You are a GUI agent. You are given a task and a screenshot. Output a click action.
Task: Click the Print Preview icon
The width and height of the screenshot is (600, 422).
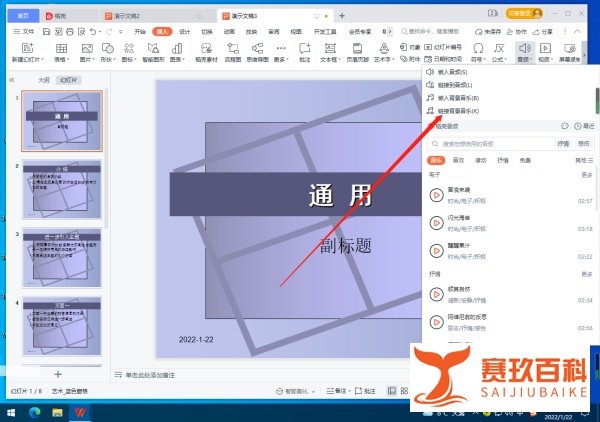click(82, 32)
